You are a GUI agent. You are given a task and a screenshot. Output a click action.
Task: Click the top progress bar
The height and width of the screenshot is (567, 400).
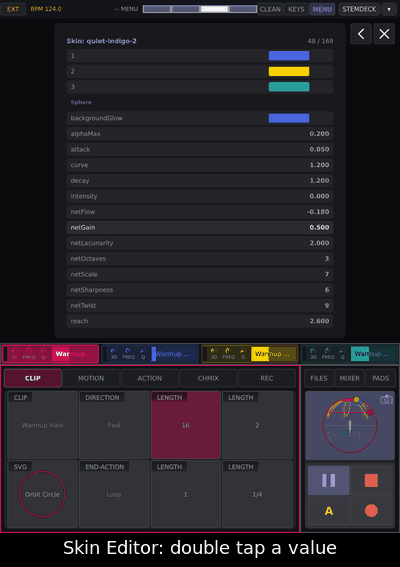tap(200, 9)
